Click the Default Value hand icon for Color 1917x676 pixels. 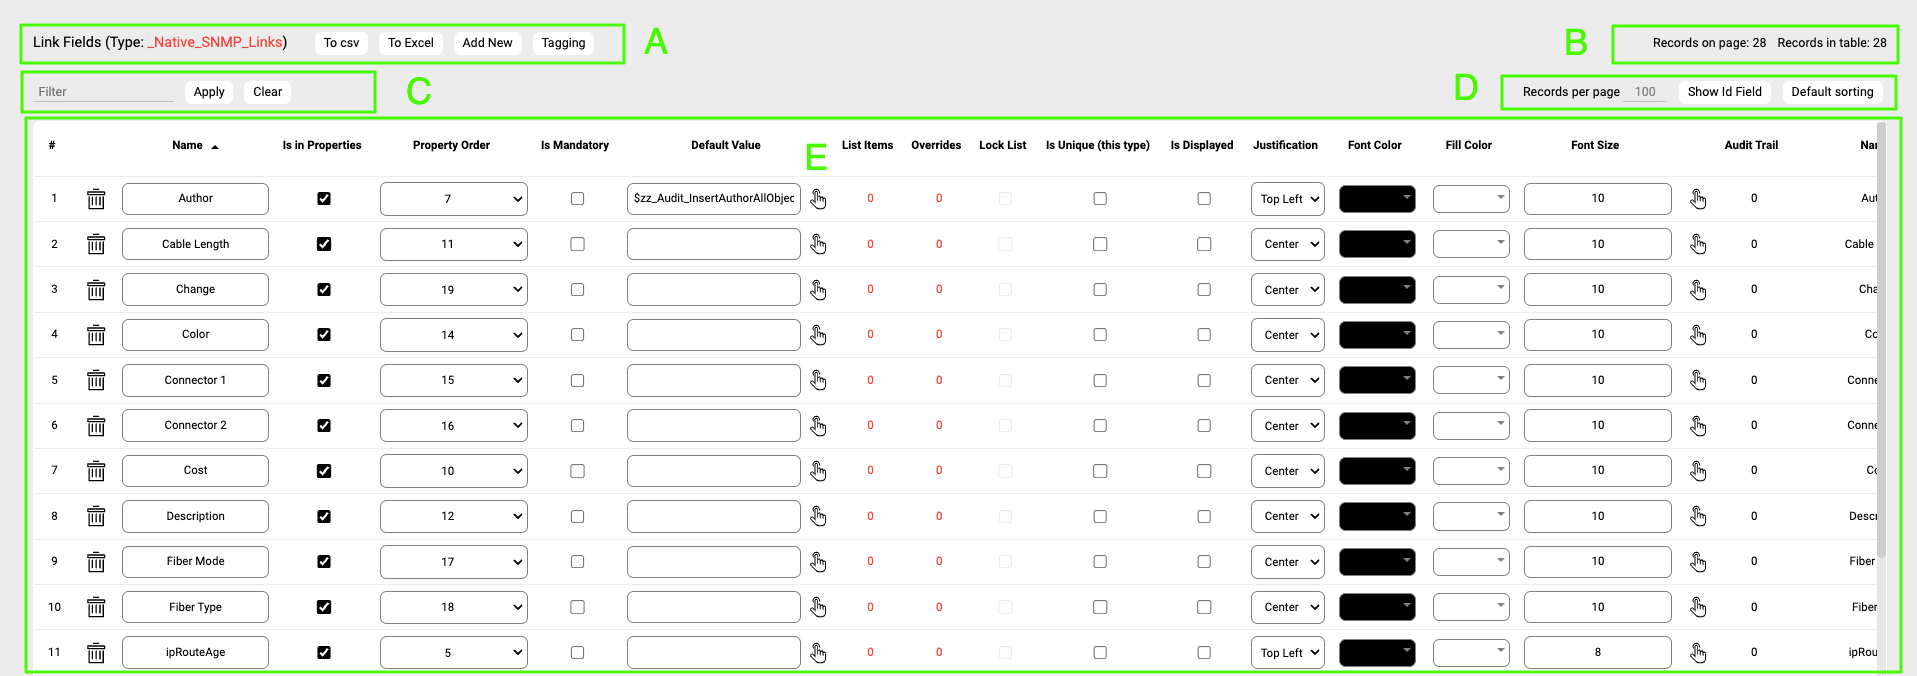point(818,335)
